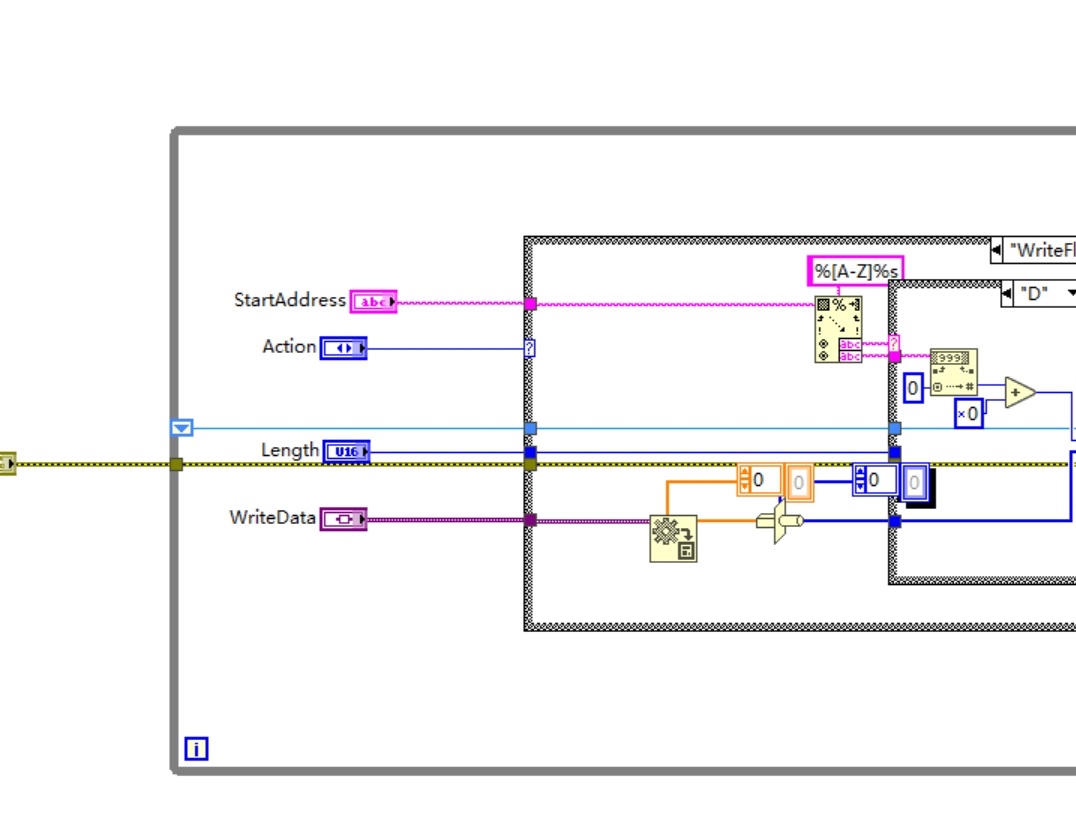This screenshot has height=820, width=1076.
Task: Click the Length U16 control terminal
Action: tap(348, 450)
